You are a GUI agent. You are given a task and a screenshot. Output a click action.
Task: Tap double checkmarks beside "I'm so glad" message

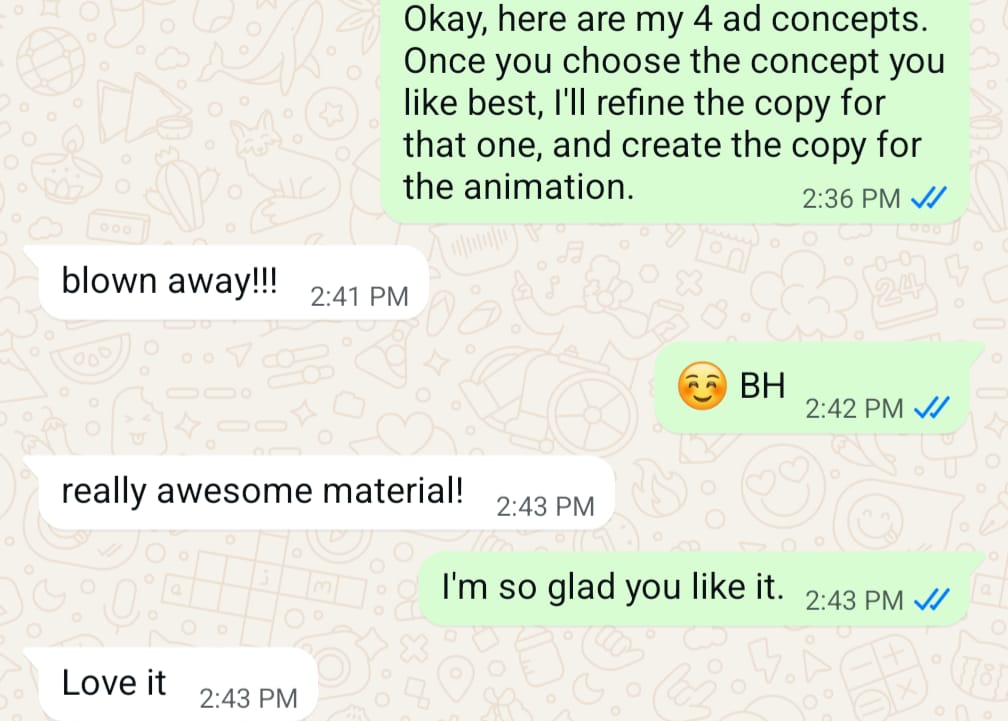coord(932,600)
